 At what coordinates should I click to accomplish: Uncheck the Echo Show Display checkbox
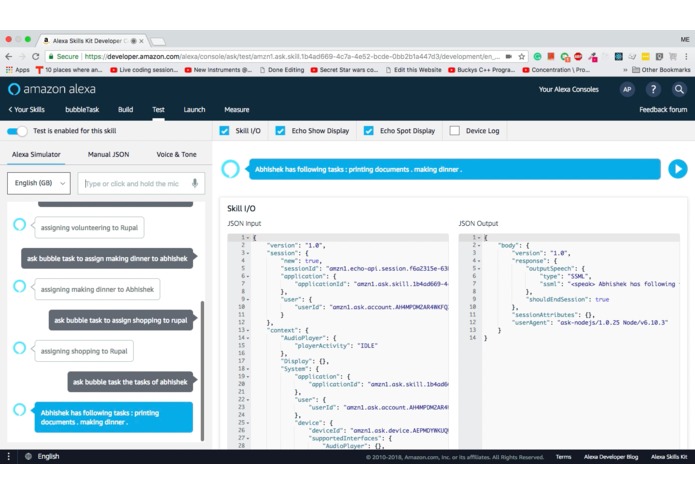click(x=280, y=131)
